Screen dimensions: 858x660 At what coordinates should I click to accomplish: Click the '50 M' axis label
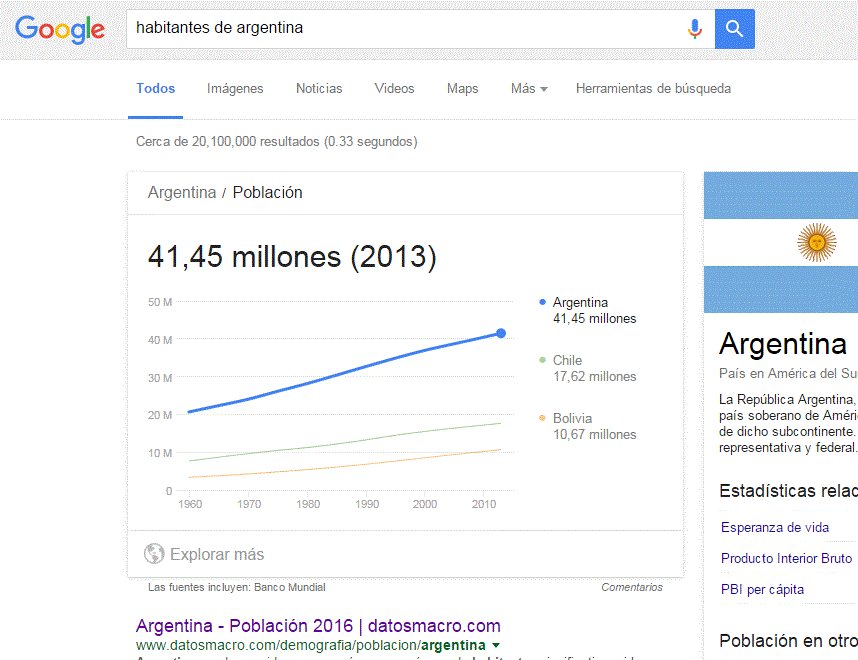pos(160,302)
